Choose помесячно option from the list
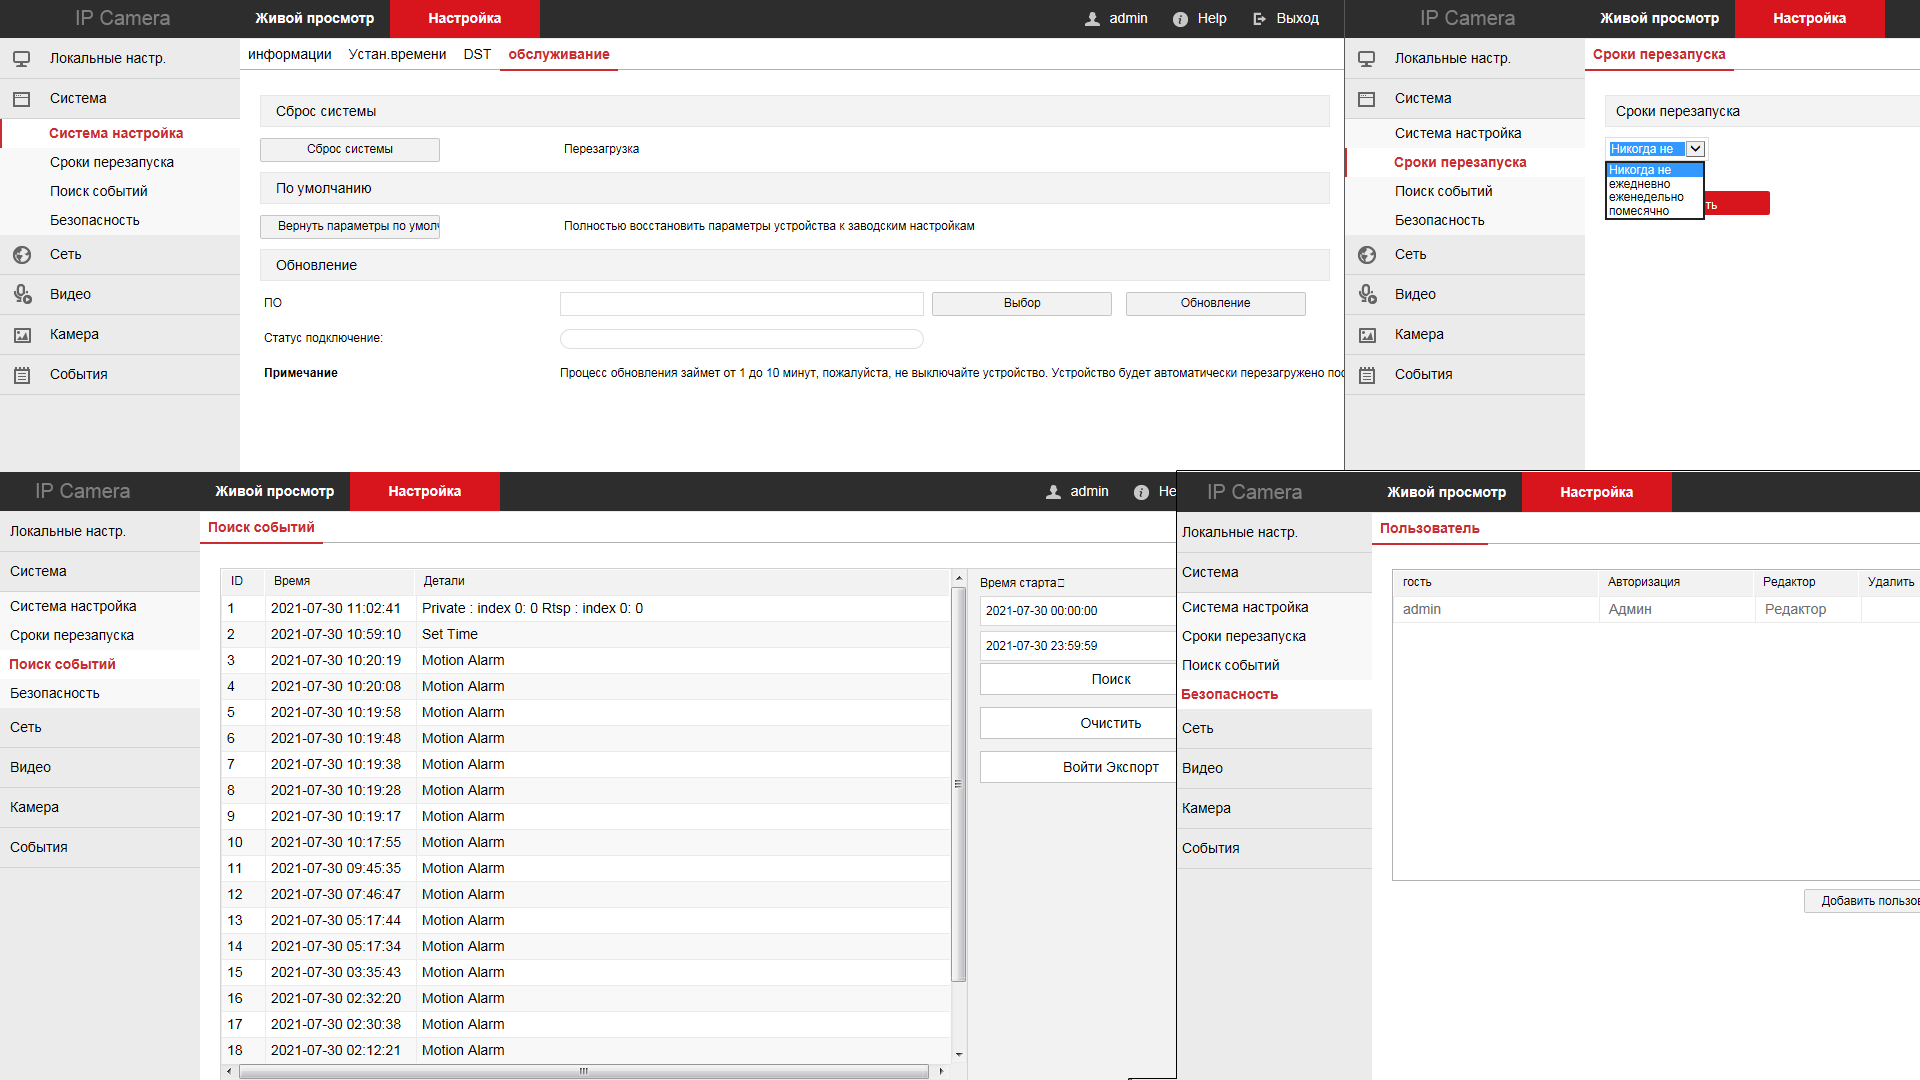This screenshot has height=1080, width=1920. point(1638,211)
